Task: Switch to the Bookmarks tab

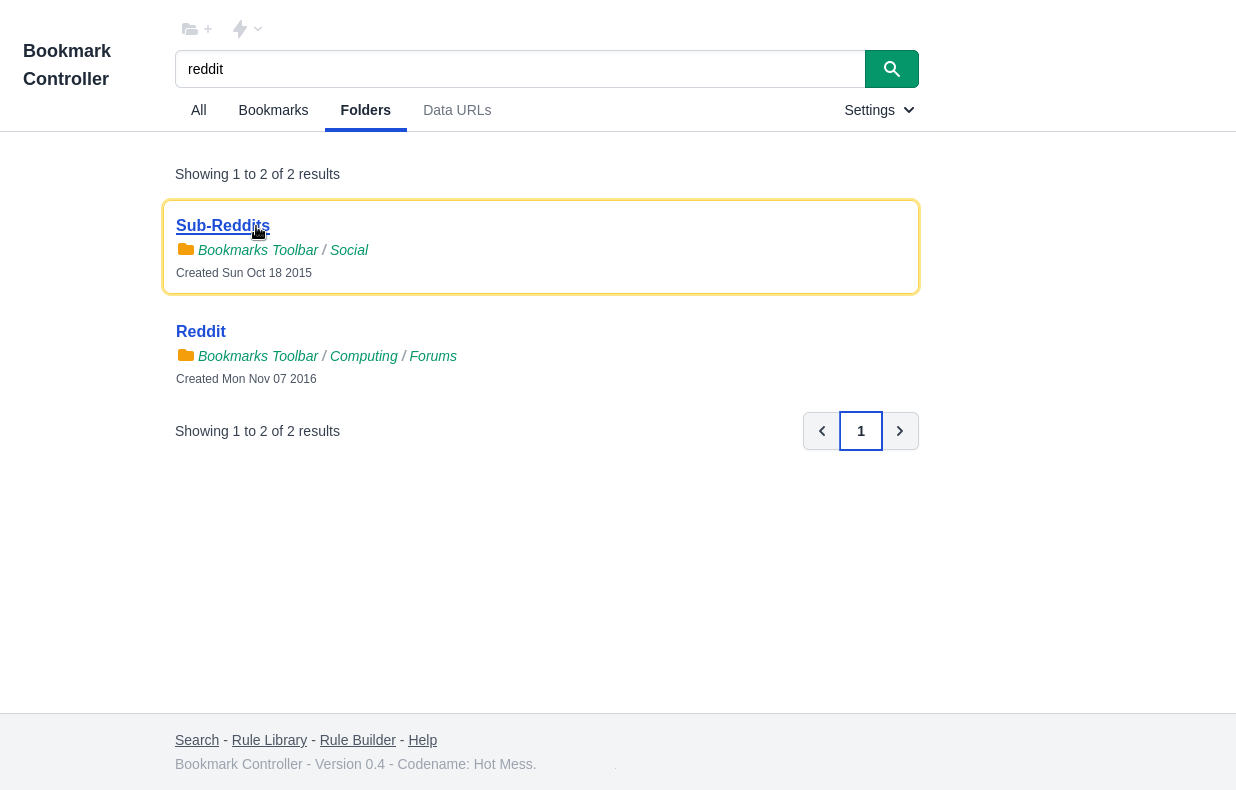Action: tap(273, 110)
